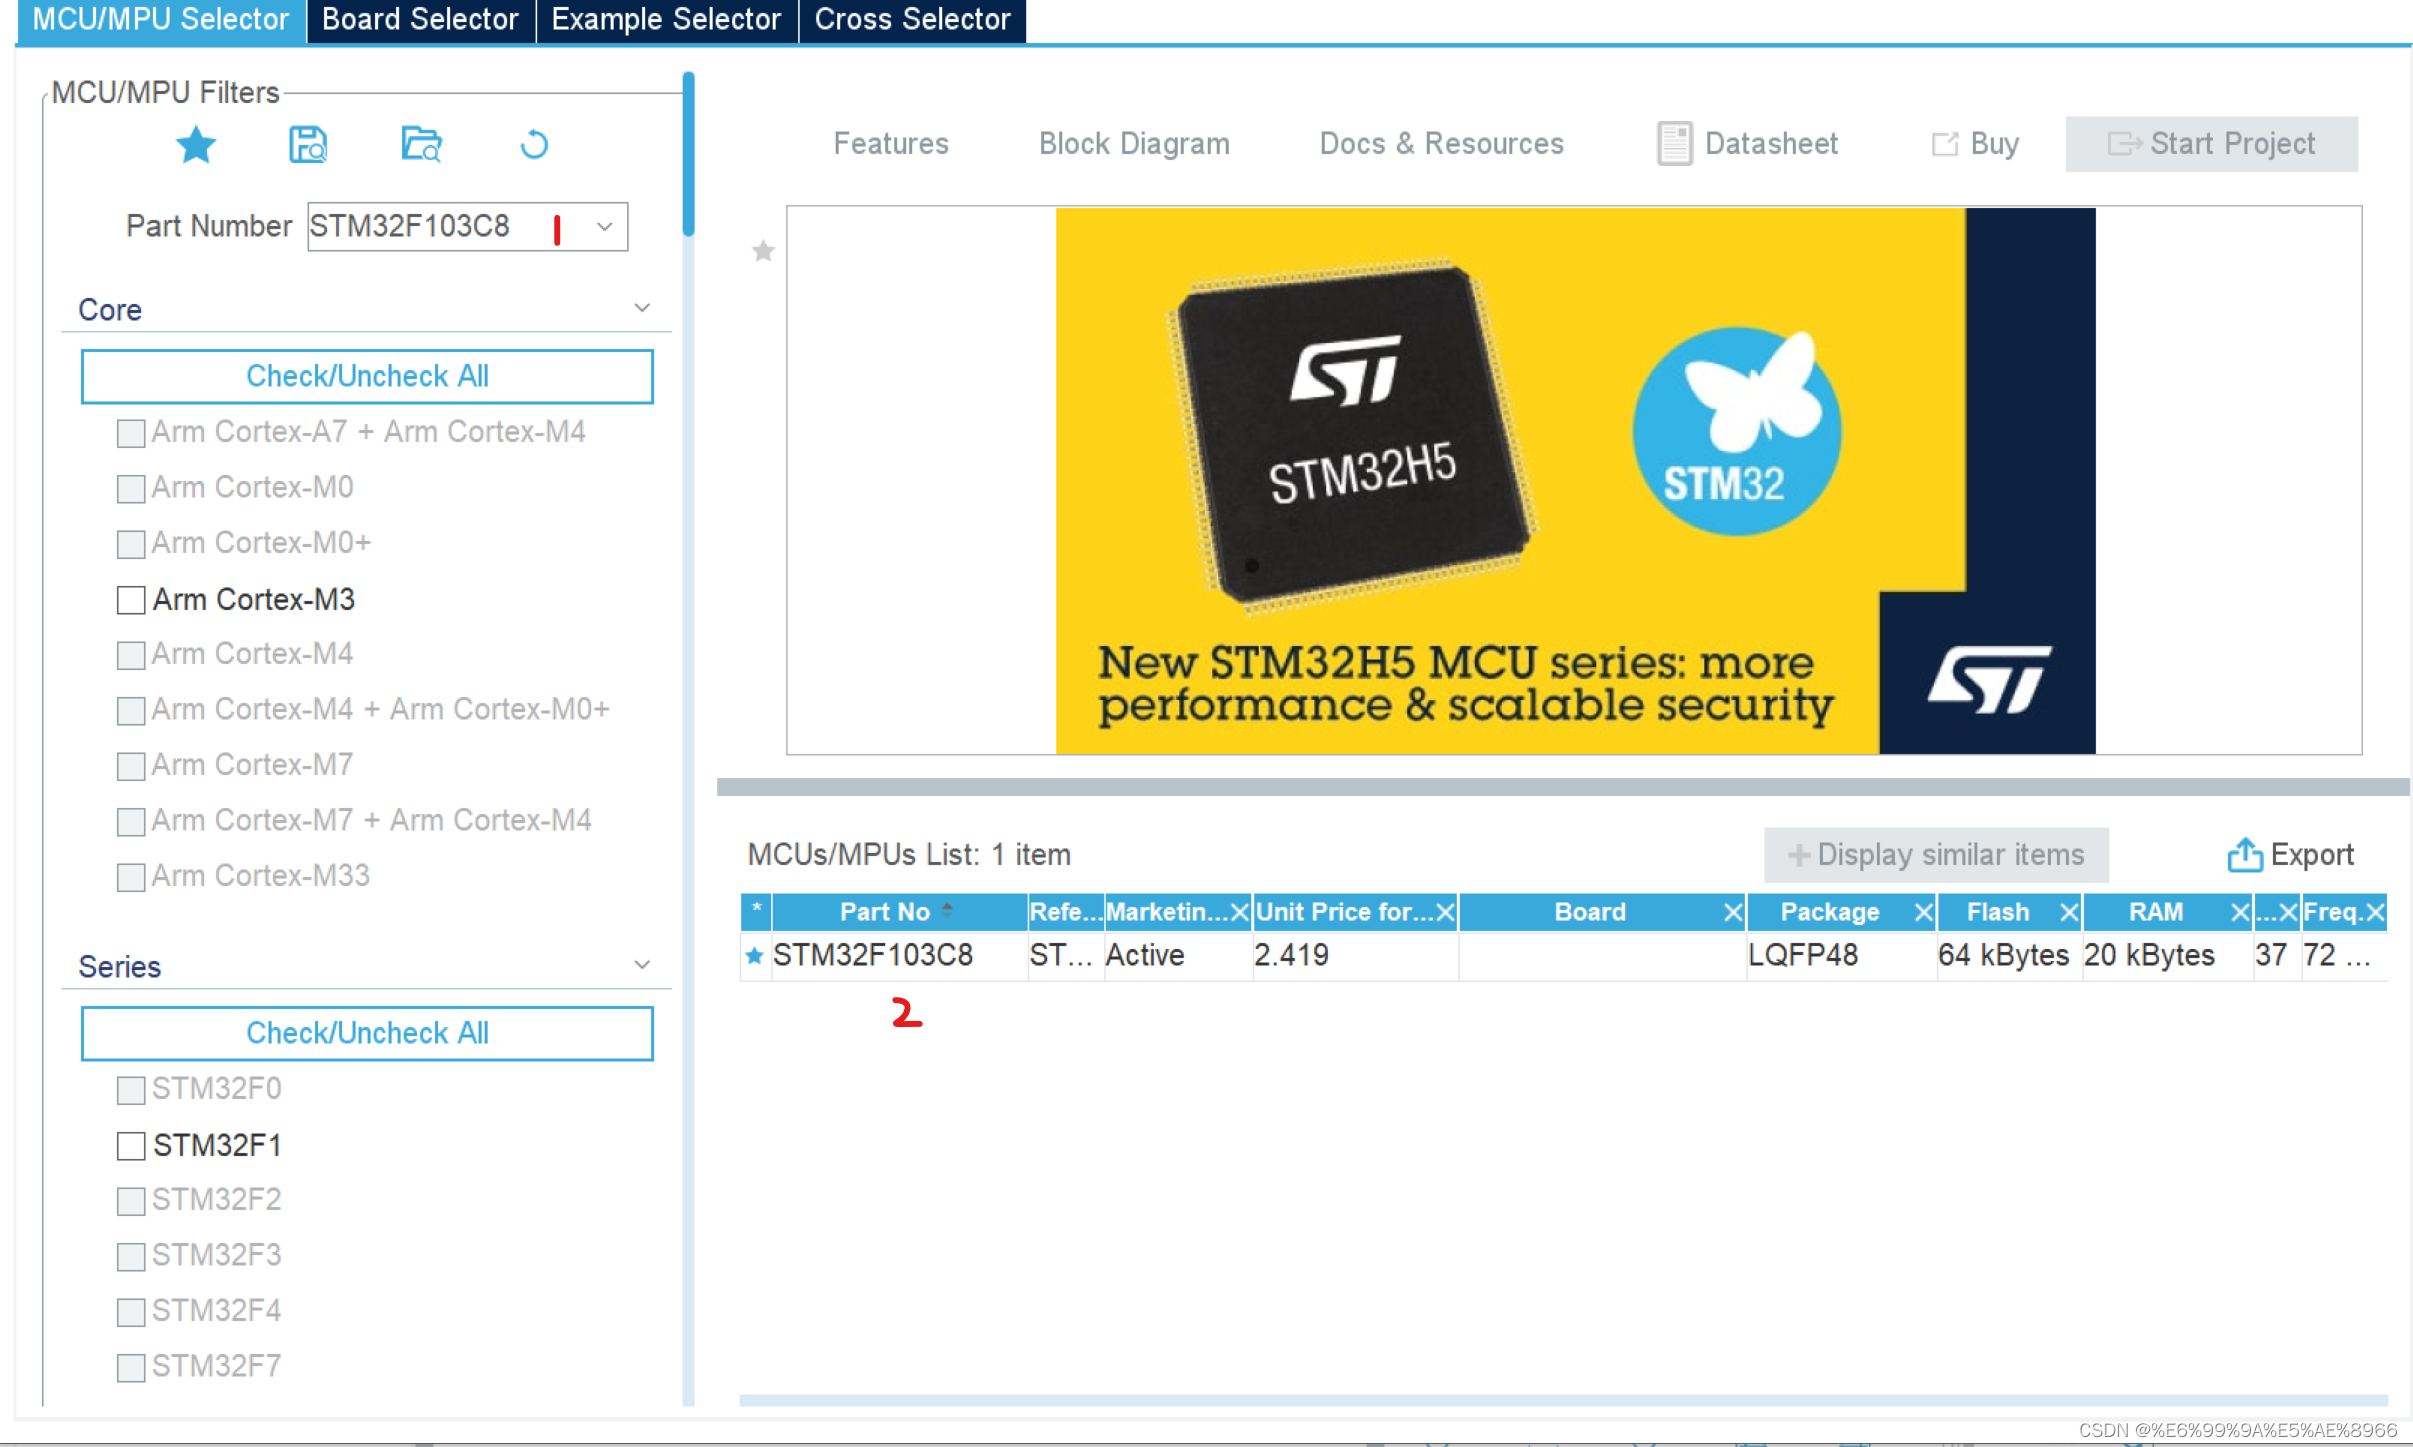Screen dimensions: 2413x1447
Task: Remove the Board column
Action: [x=1733, y=912]
